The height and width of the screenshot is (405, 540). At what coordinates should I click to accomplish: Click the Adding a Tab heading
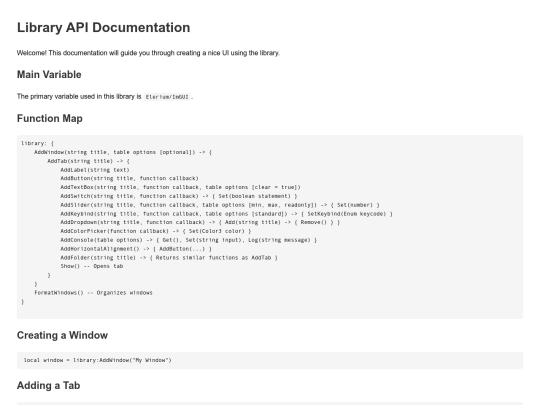[49, 385]
